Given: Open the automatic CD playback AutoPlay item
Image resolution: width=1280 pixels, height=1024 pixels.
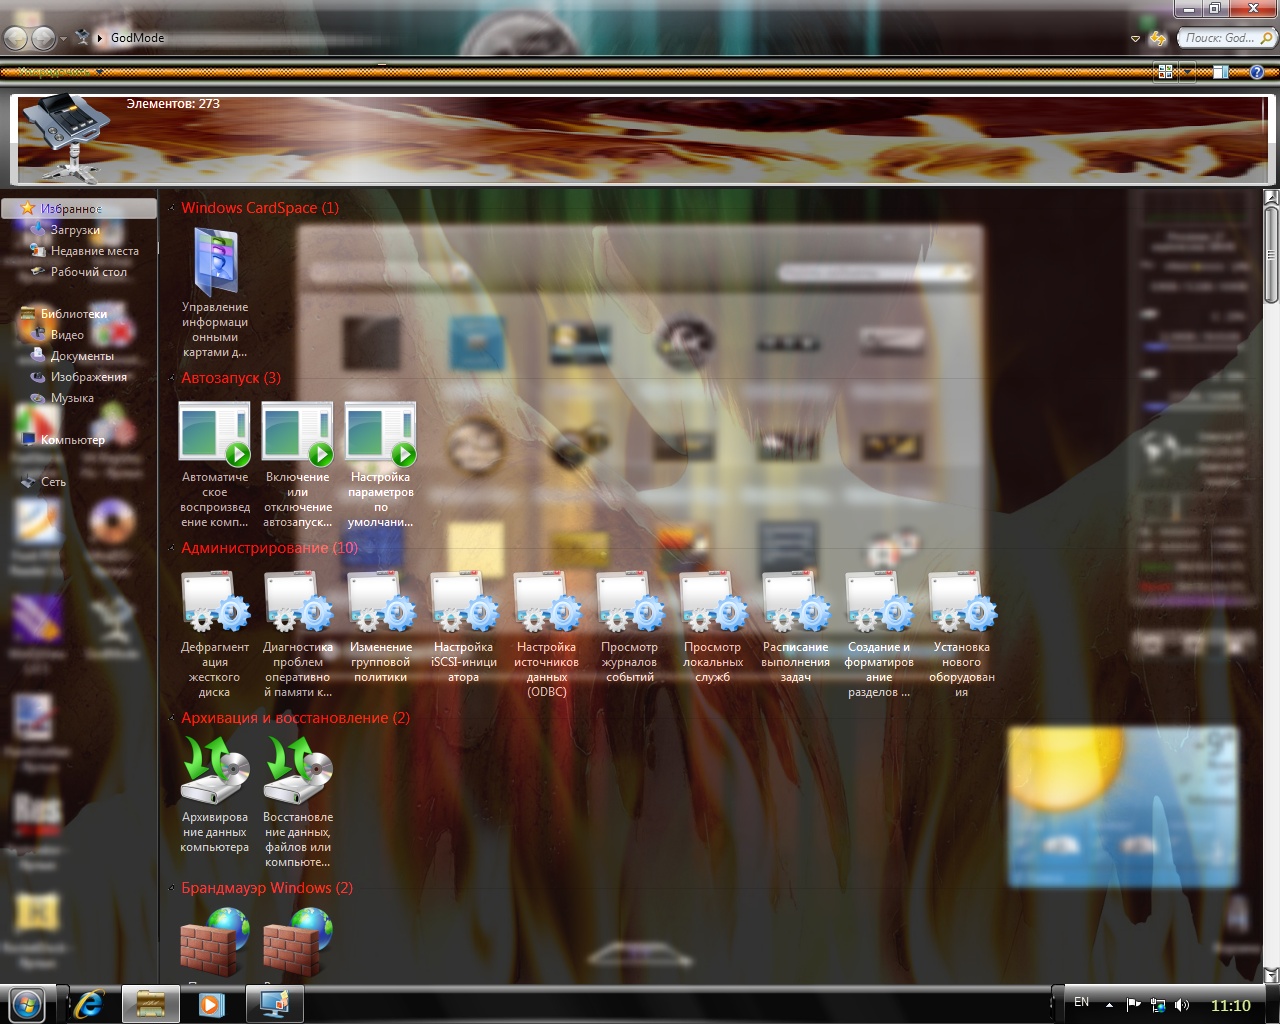Looking at the screenshot, I should coord(215,465).
